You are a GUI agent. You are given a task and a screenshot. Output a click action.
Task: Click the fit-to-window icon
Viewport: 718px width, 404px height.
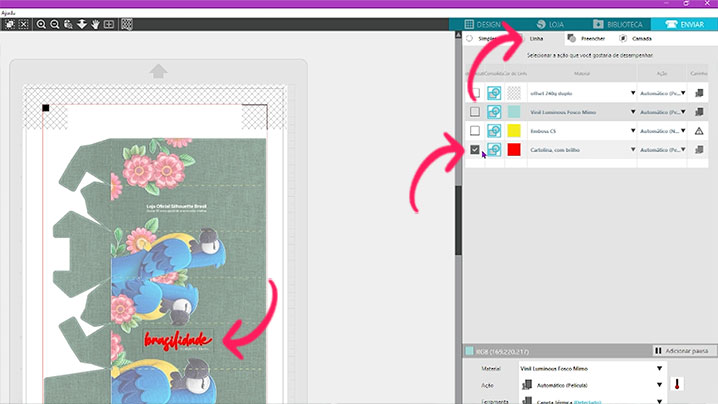pos(109,24)
